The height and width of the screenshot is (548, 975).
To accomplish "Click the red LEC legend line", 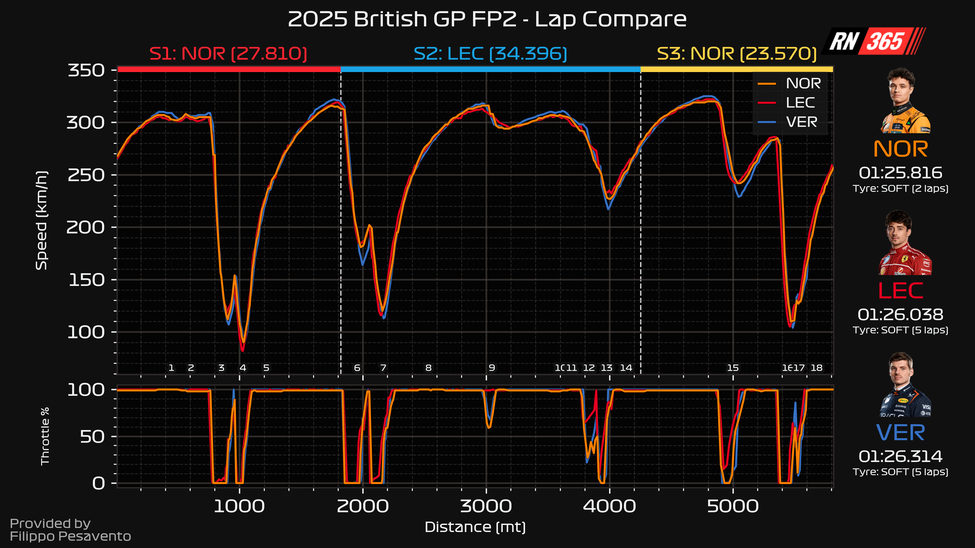I will pyautogui.click(x=768, y=104).
